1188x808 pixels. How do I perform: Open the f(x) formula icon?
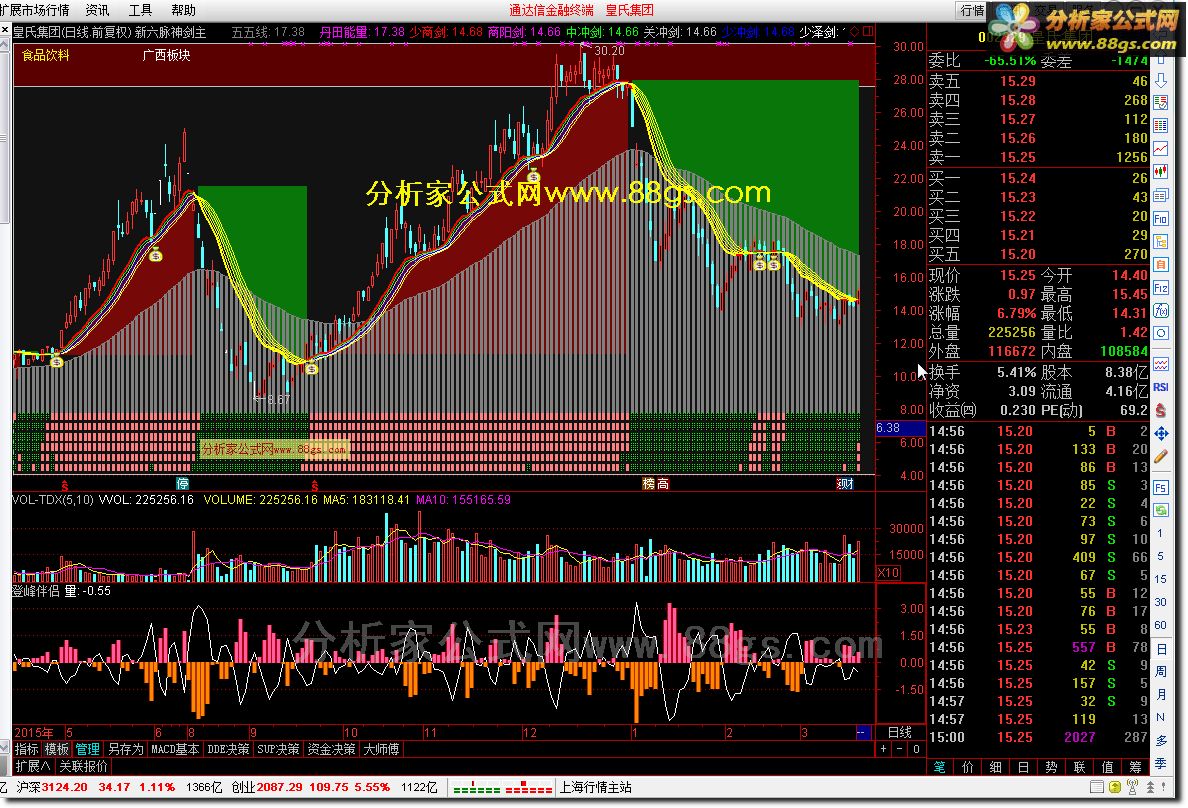[x=1160, y=311]
